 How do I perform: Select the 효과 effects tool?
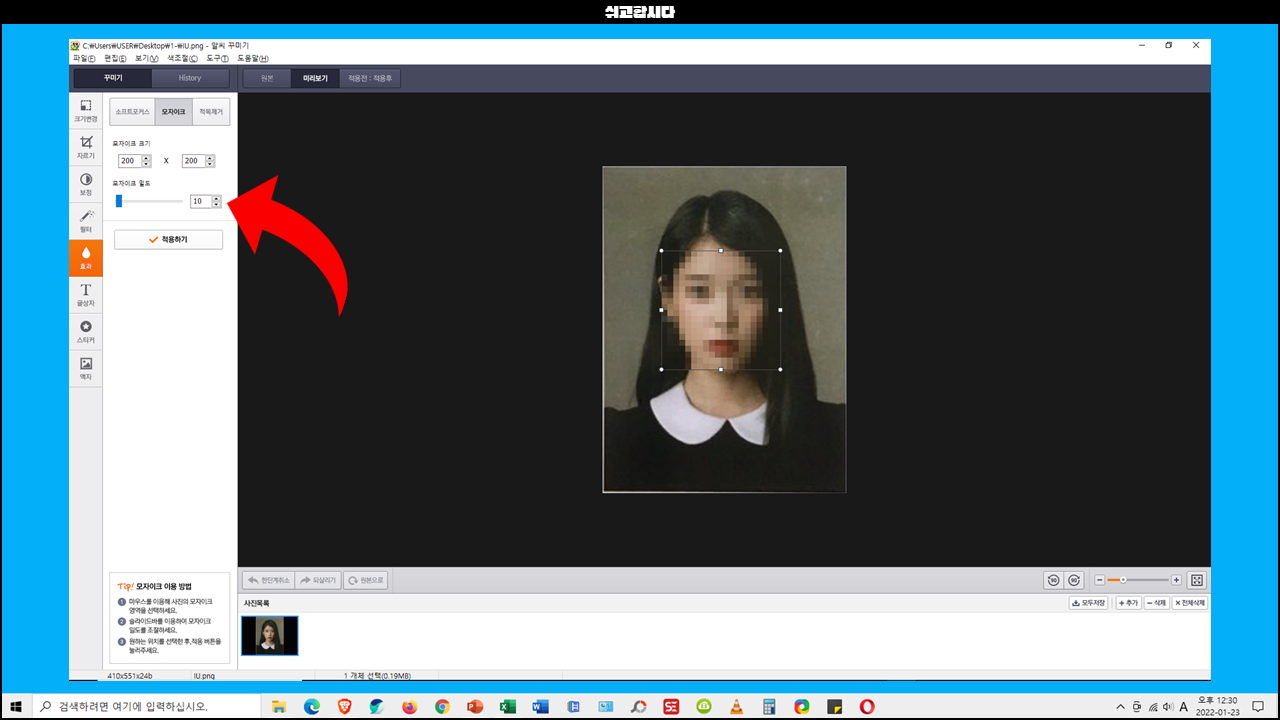point(86,258)
